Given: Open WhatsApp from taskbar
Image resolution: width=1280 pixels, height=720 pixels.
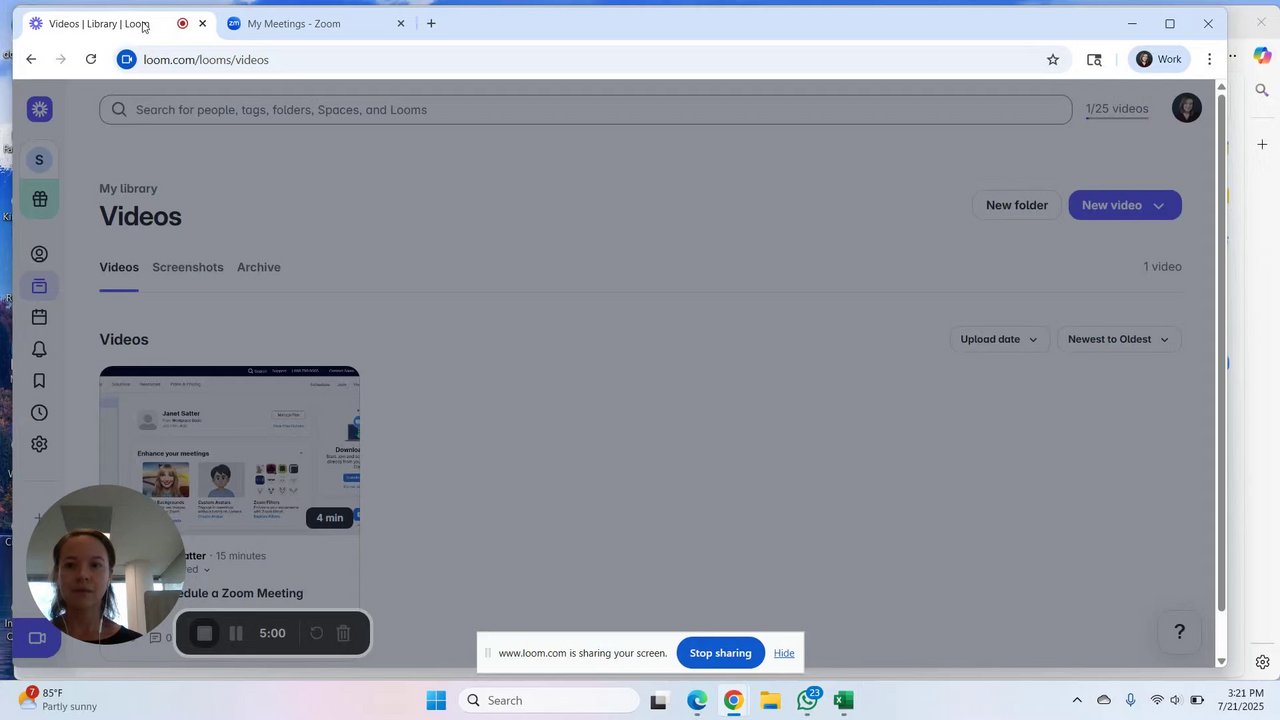Looking at the screenshot, I should click(x=808, y=700).
